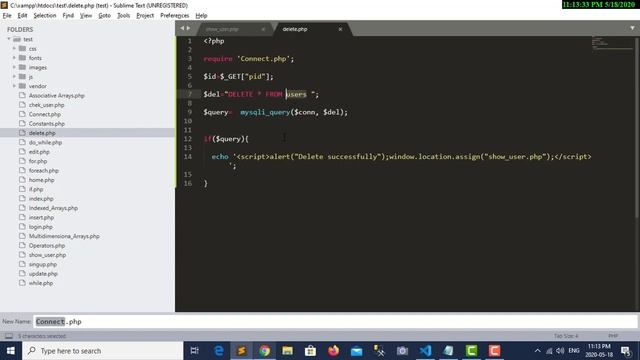
Task: Open singup.php in sidebar
Action: tap(42, 264)
